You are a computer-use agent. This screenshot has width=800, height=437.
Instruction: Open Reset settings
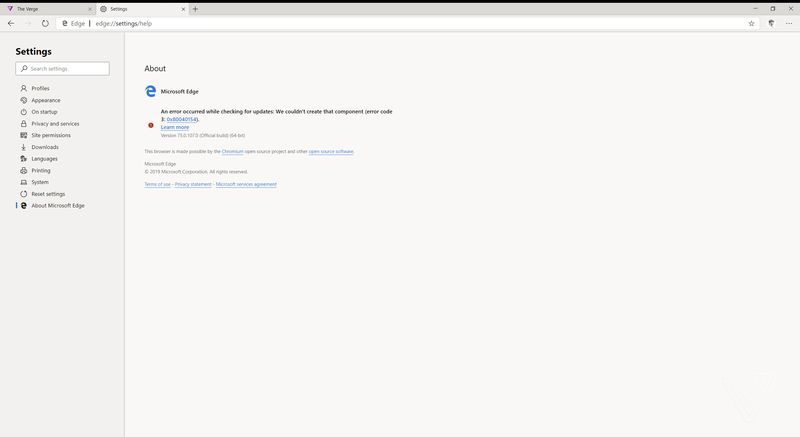coord(48,194)
